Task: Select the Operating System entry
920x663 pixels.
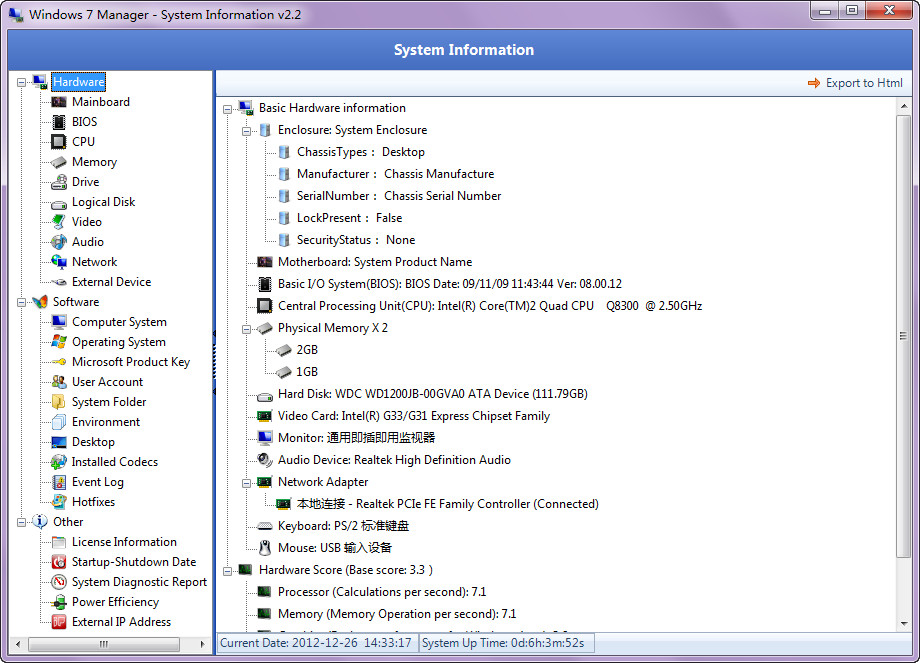Action: [x=118, y=342]
